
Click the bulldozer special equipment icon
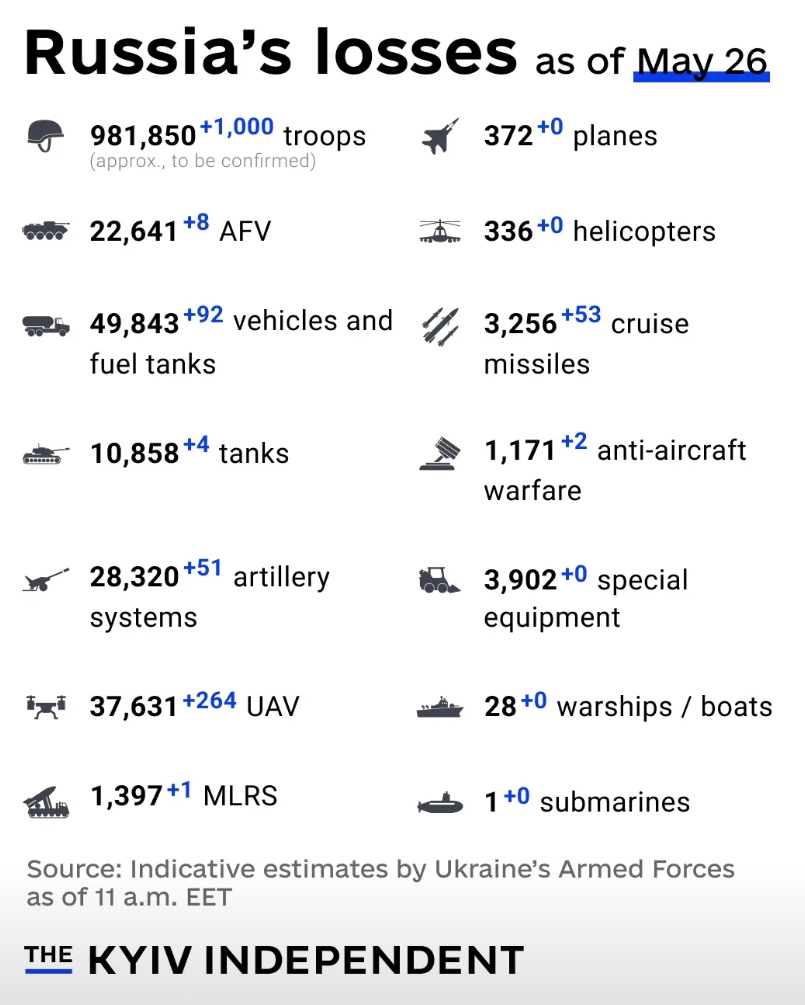pos(439,579)
